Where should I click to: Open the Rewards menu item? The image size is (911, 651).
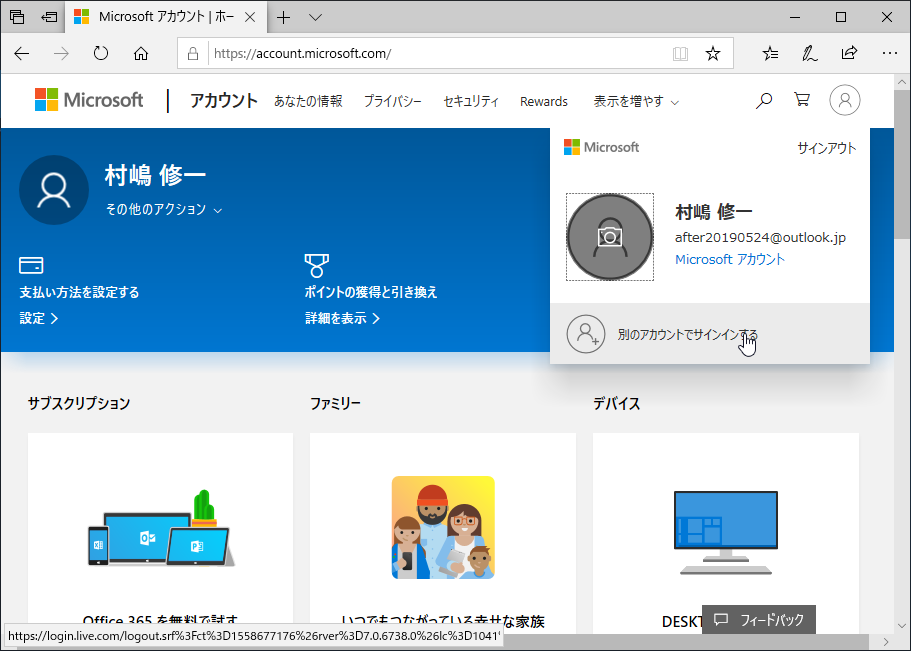point(544,101)
